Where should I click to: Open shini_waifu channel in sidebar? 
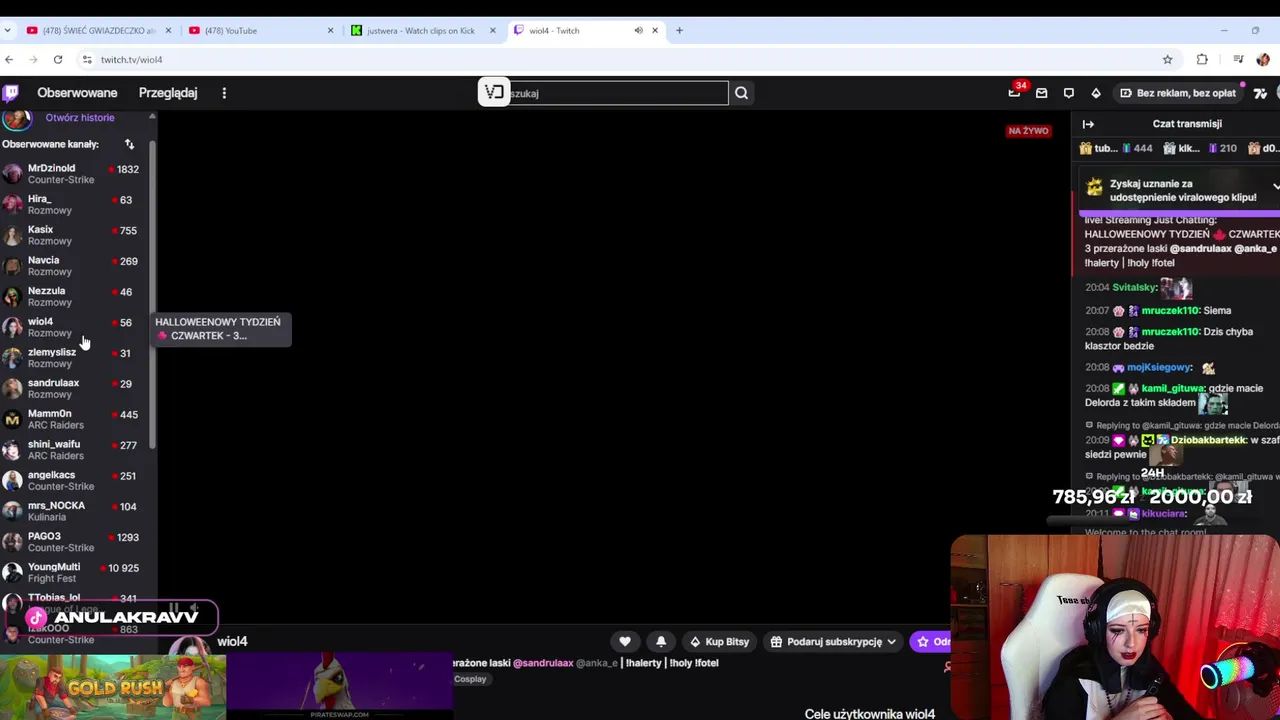click(x=75, y=450)
